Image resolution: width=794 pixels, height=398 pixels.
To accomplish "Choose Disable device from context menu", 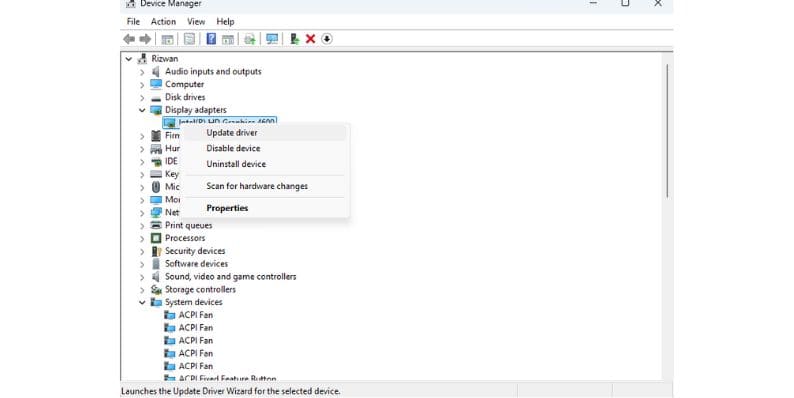I will coord(264,148).
